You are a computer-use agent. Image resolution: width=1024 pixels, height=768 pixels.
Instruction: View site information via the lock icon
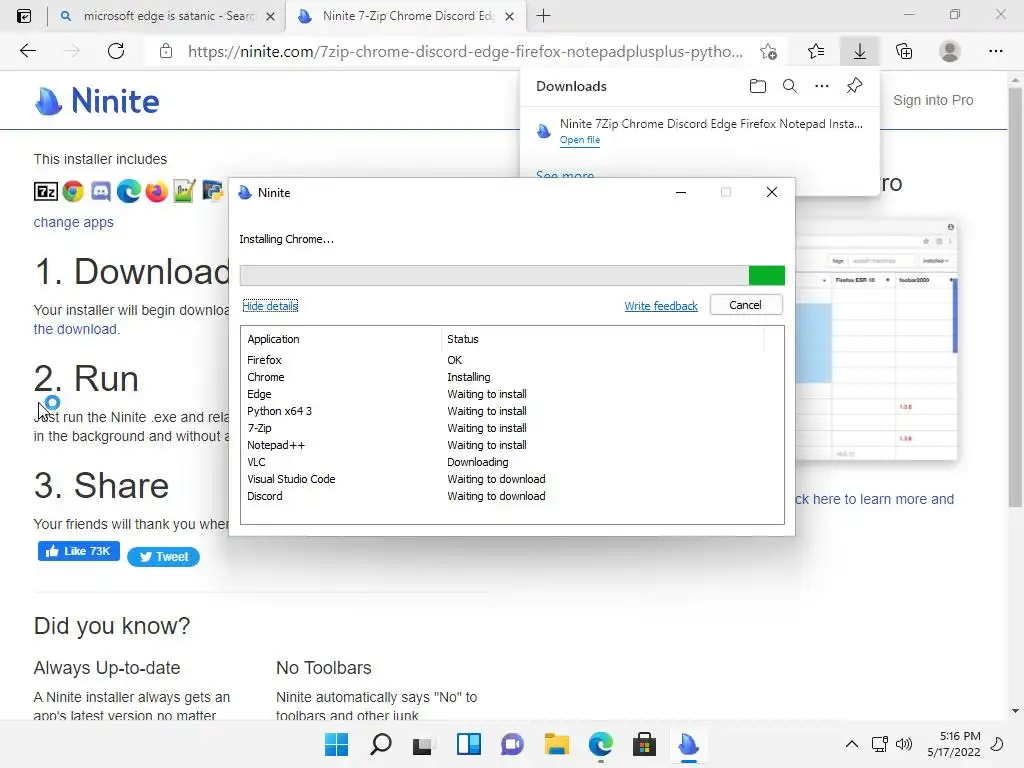pyautogui.click(x=166, y=51)
